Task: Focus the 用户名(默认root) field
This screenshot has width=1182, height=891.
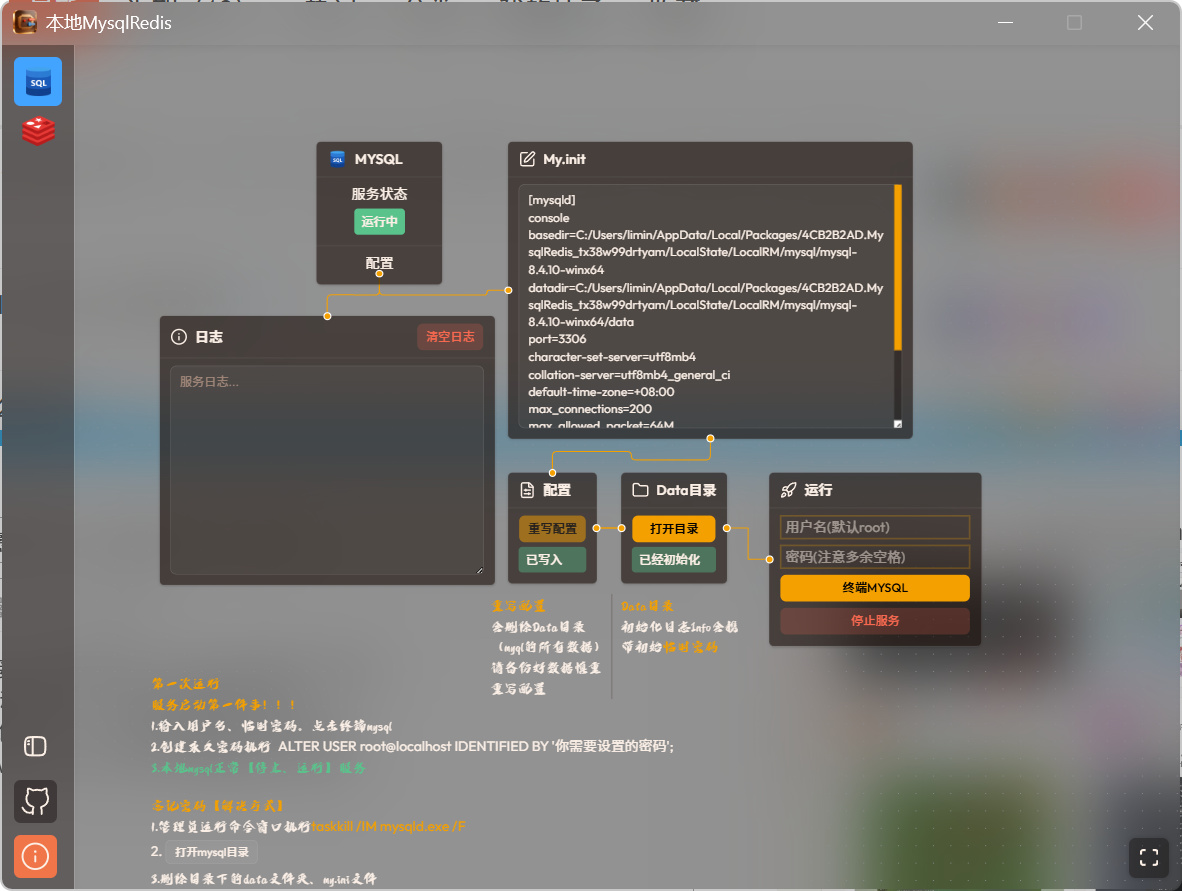Action: click(874, 527)
